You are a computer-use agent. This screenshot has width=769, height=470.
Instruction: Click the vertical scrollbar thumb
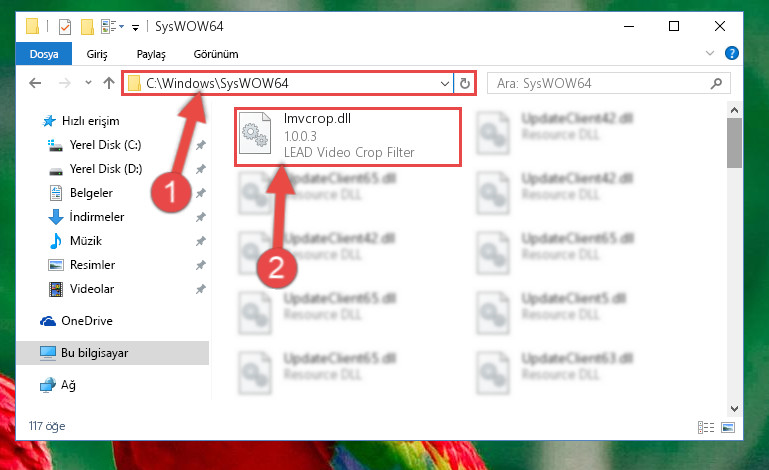point(734,143)
